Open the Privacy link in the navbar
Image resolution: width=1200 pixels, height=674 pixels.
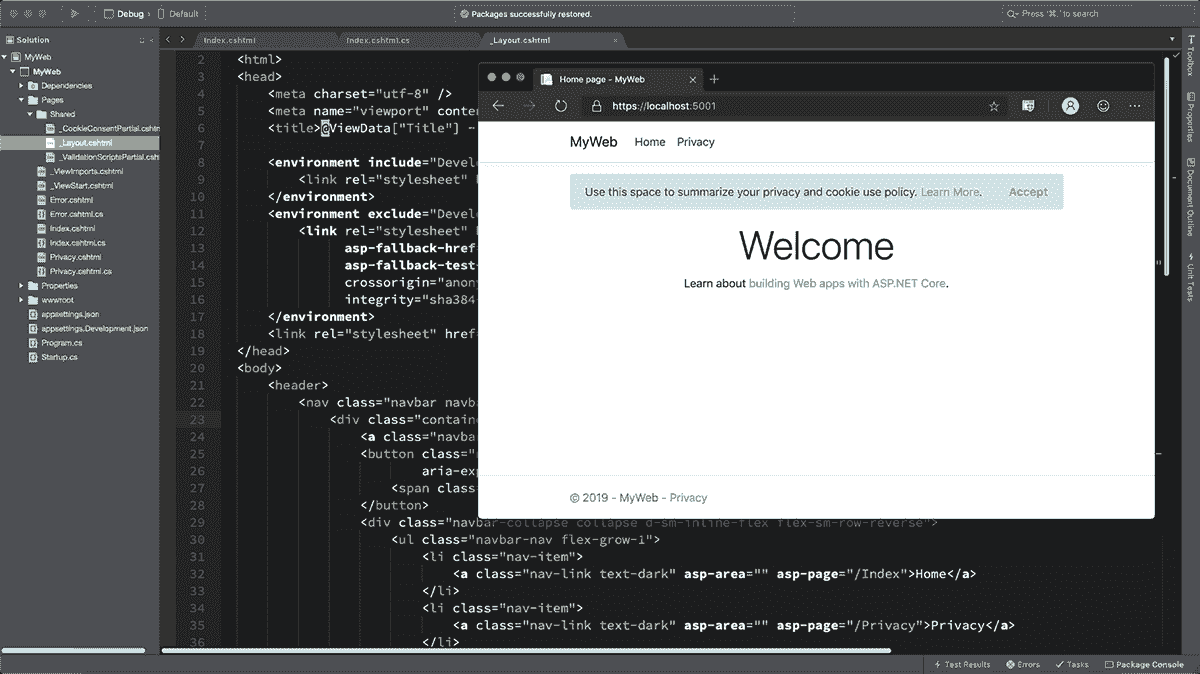pyautogui.click(x=695, y=141)
